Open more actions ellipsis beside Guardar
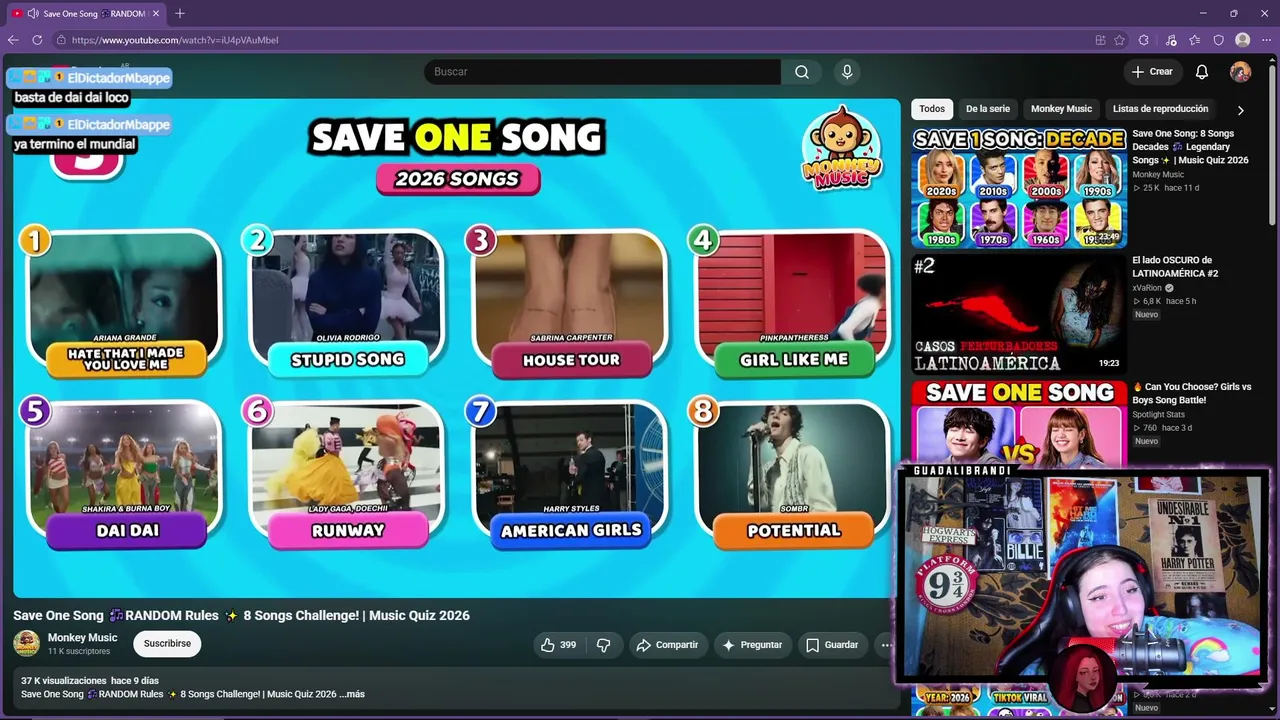Viewport: 1280px width, 720px height. [886, 645]
